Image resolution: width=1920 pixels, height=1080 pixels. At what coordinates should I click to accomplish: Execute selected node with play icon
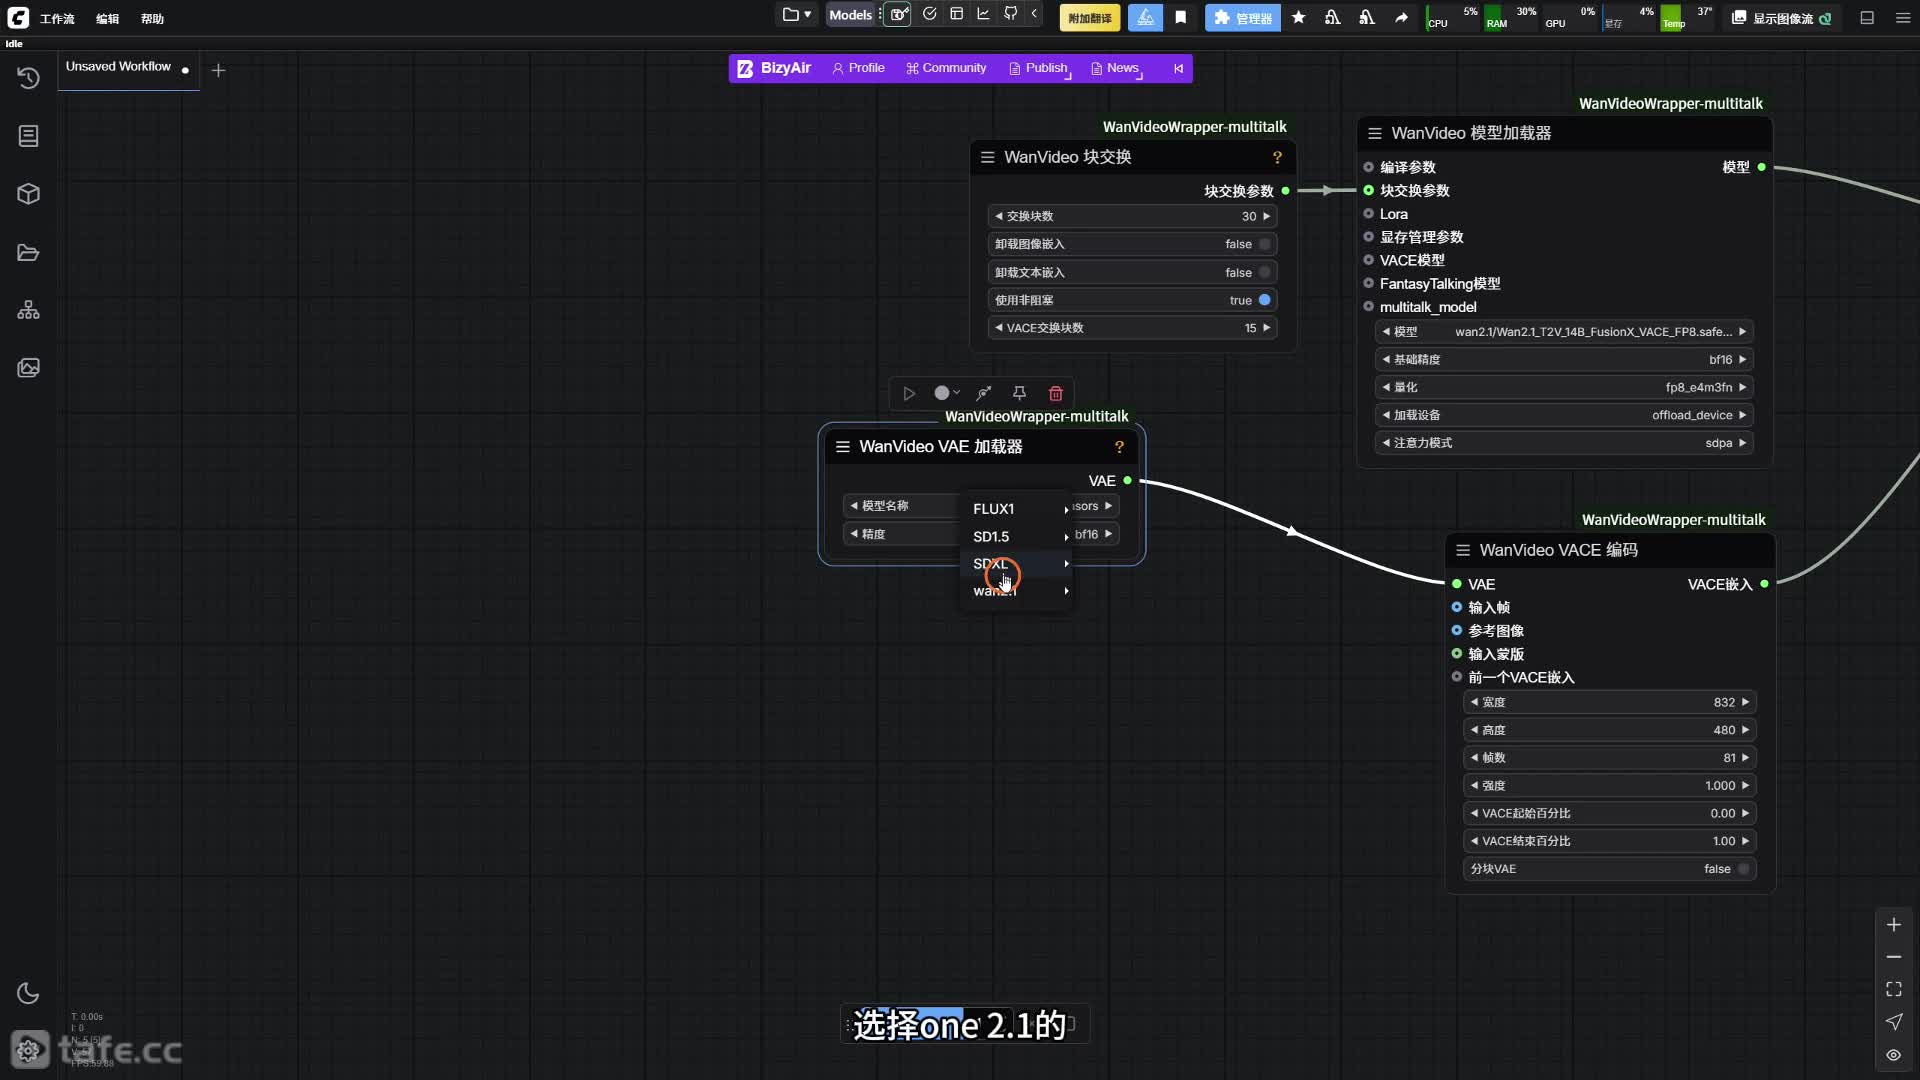[x=909, y=393]
